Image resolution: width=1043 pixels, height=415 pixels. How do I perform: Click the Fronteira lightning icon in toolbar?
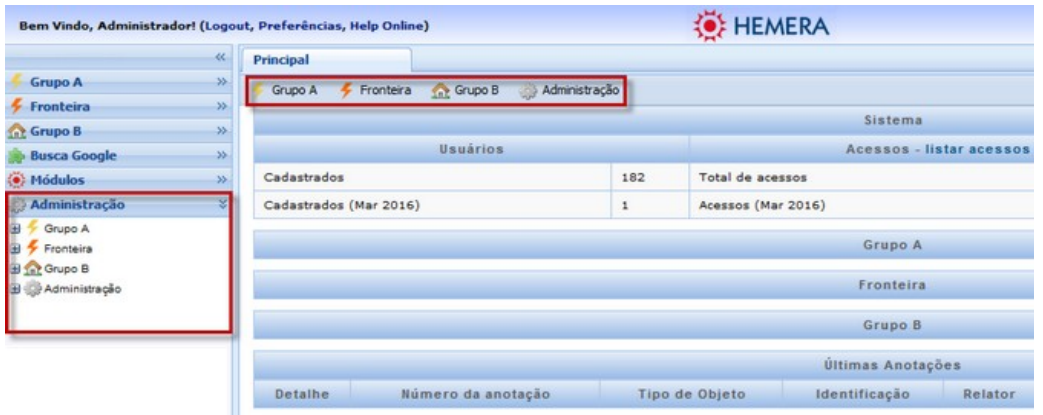[346, 90]
